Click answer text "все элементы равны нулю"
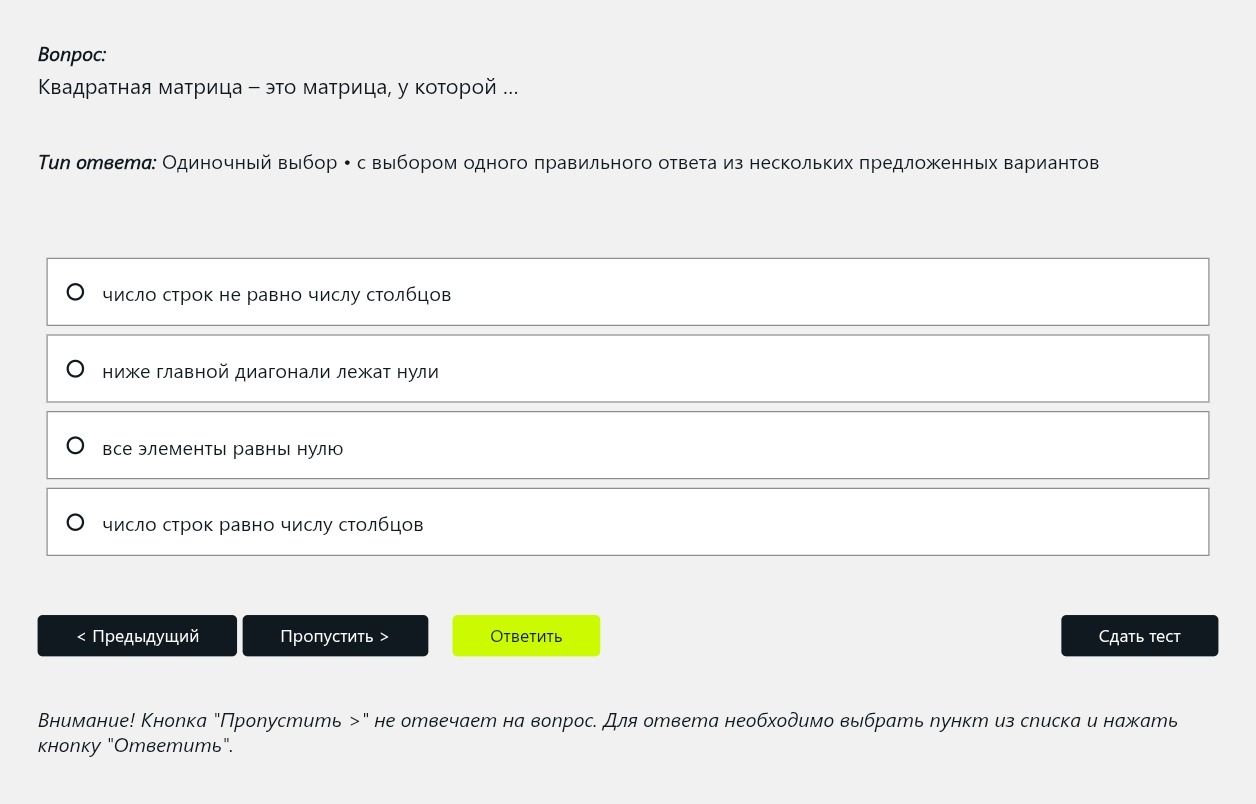 click(222, 448)
